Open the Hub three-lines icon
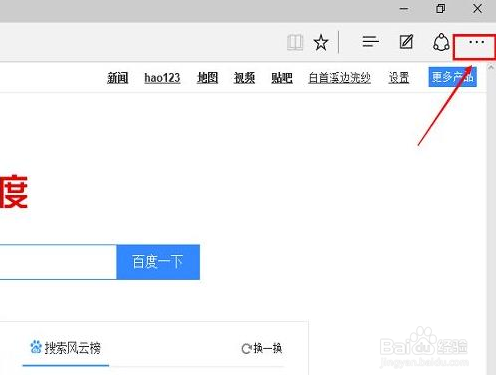The image size is (497, 380). [370, 42]
